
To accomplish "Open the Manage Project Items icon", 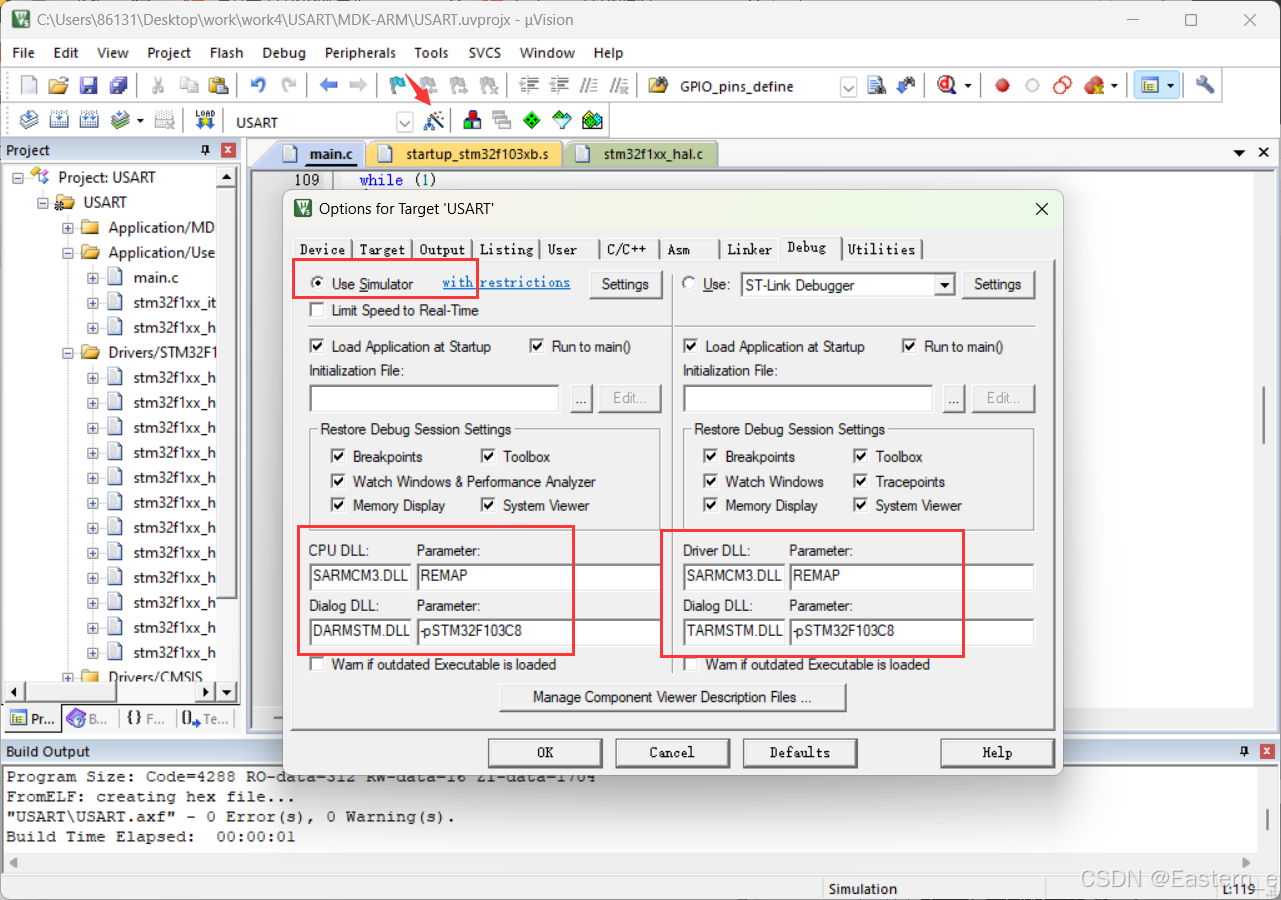I will coord(472,121).
